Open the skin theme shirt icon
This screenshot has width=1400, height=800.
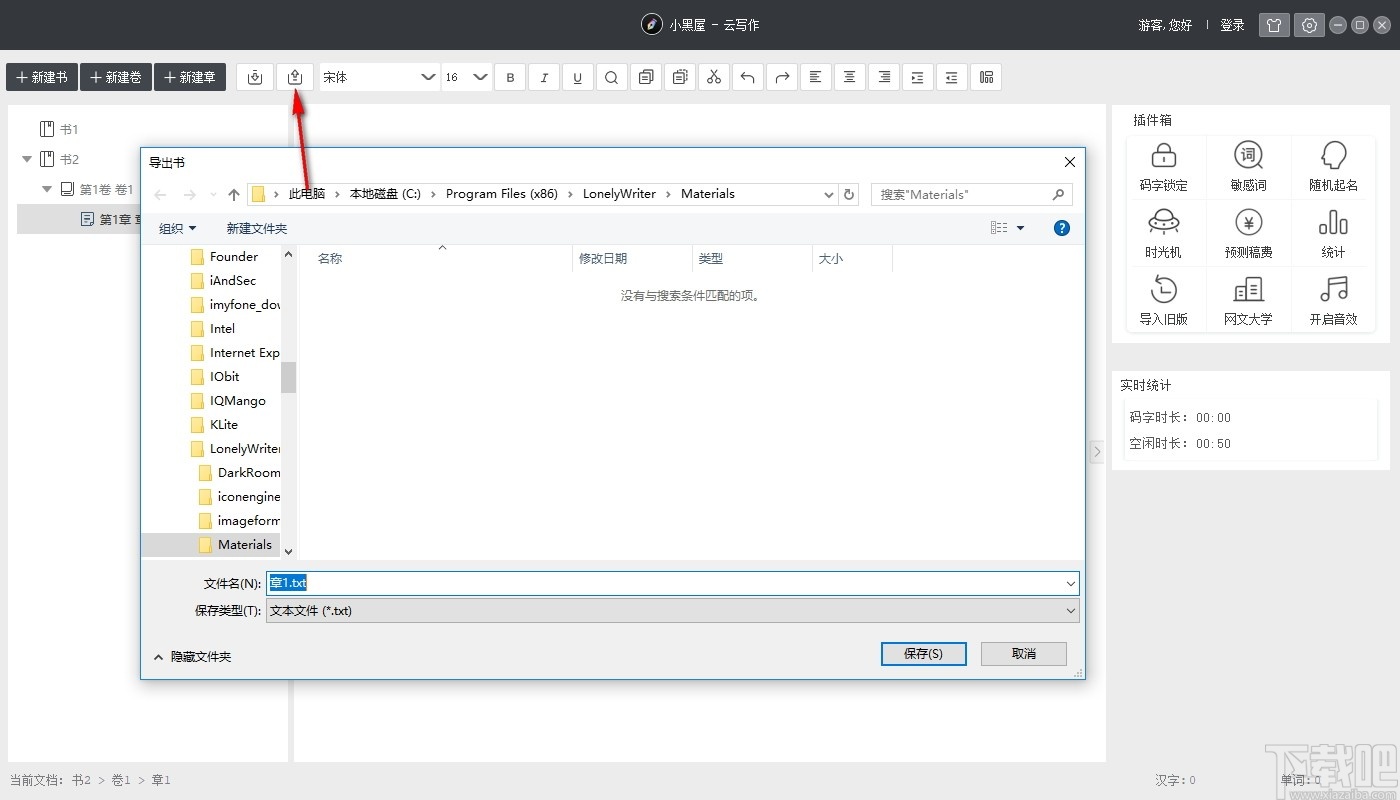pyautogui.click(x=1274, y=25)
